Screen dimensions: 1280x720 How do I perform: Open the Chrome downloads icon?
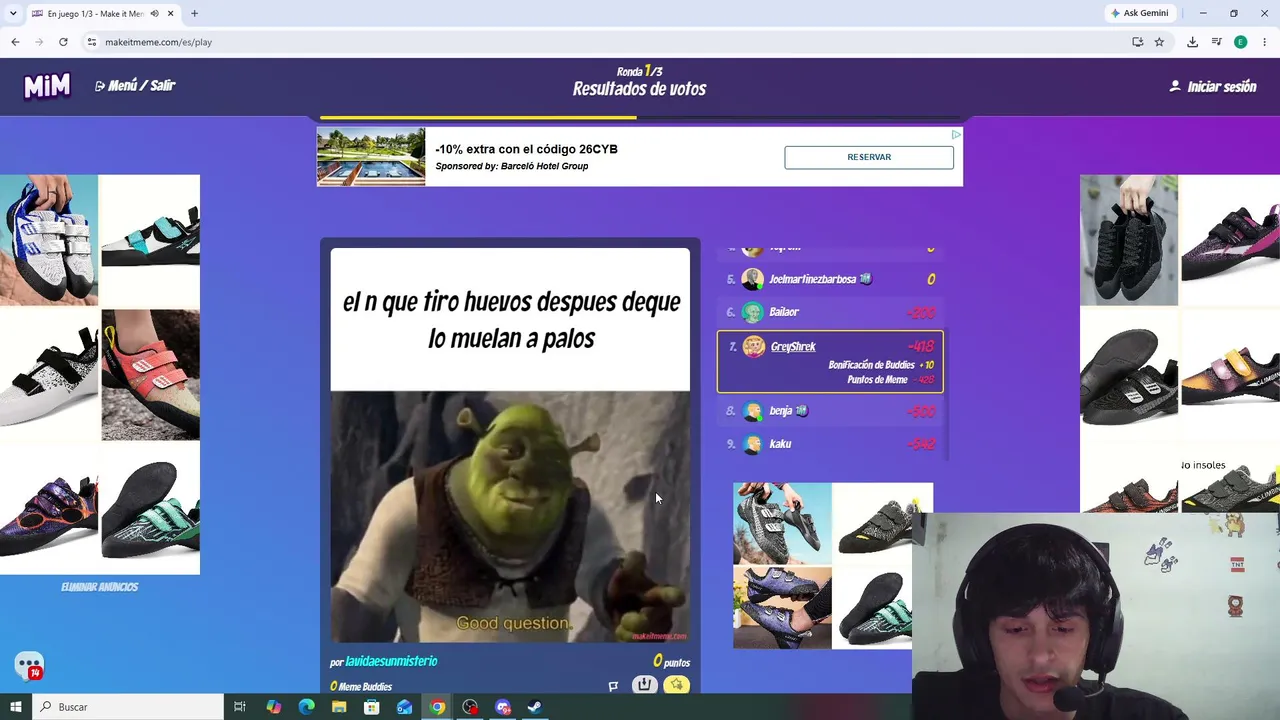[x=1192, y=42]
